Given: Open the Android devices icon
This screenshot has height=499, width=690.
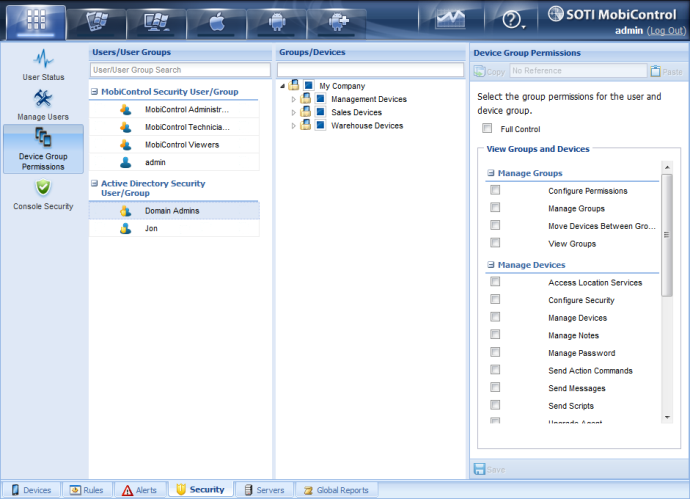Looking at the screenshot, I should coord(276,23).
